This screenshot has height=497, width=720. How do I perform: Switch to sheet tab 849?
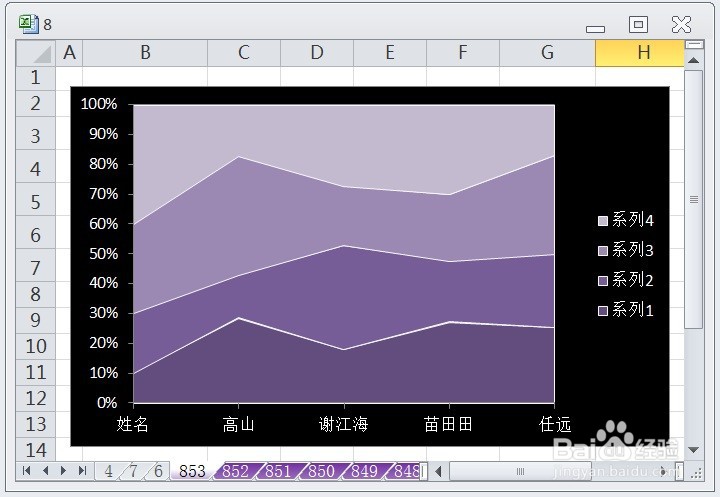pyautogui.click(x=364, y=471)
